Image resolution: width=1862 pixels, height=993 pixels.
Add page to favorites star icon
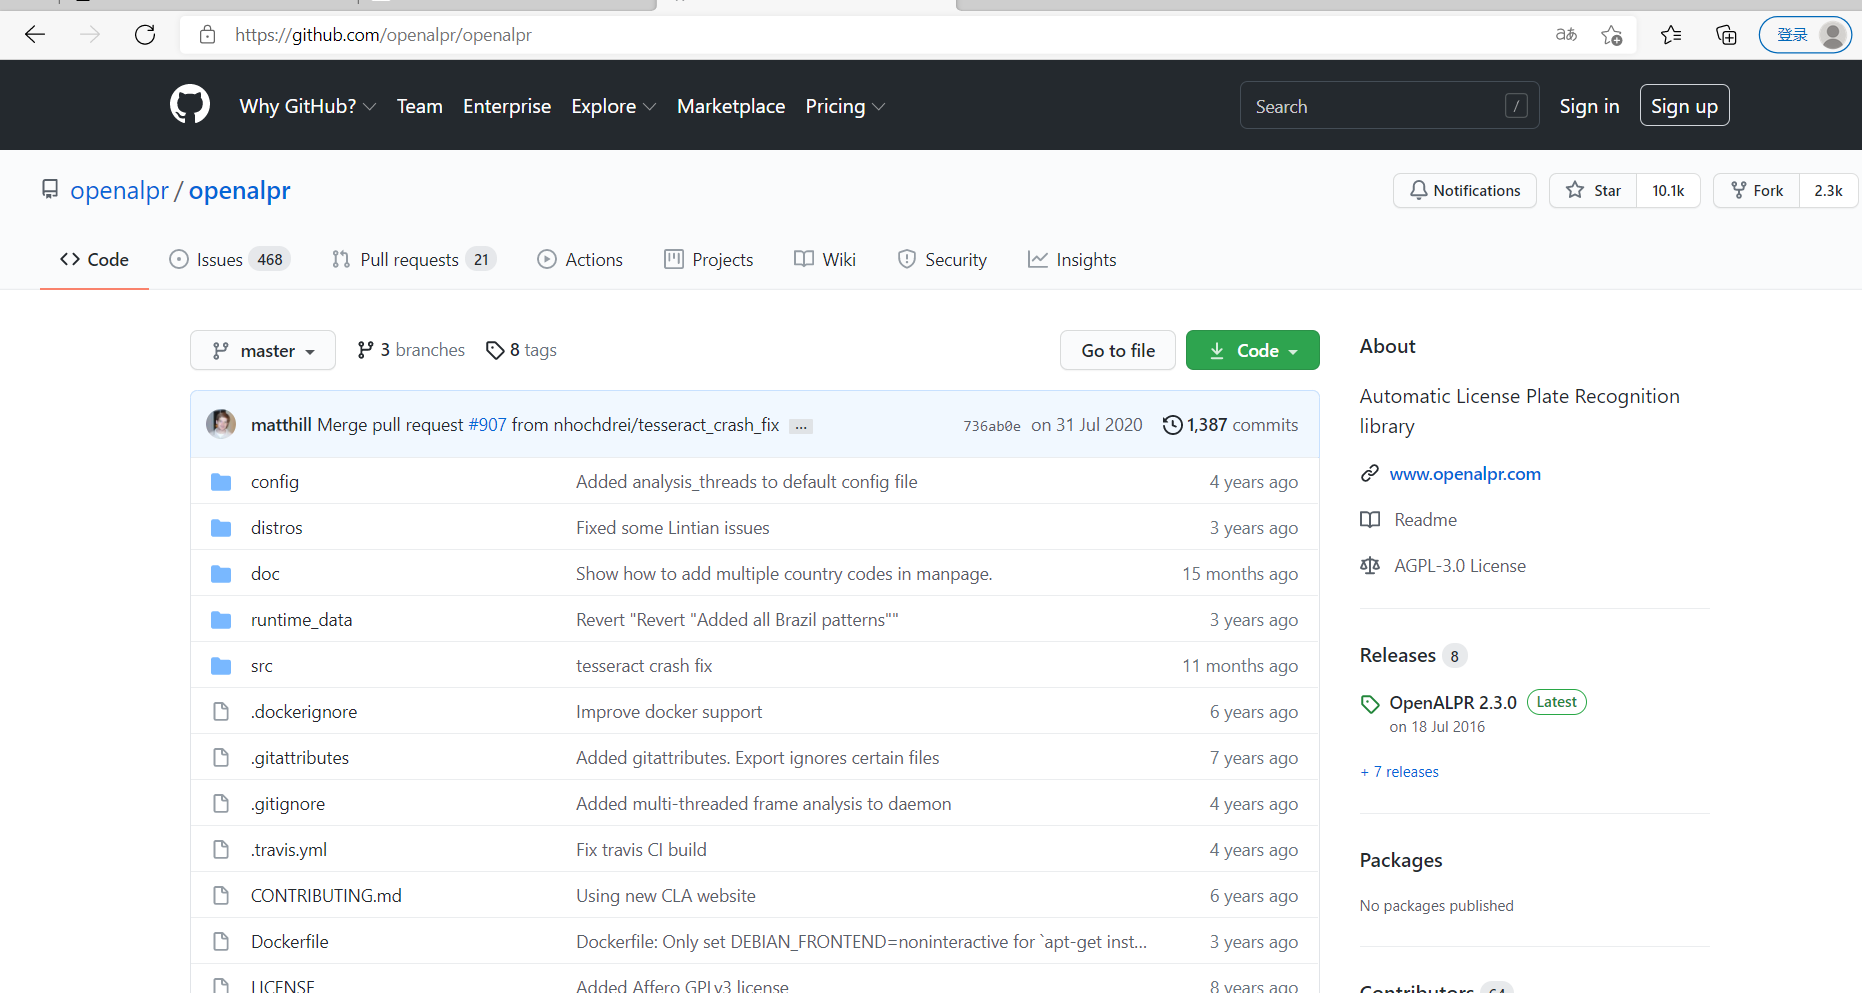point(1611,35)
